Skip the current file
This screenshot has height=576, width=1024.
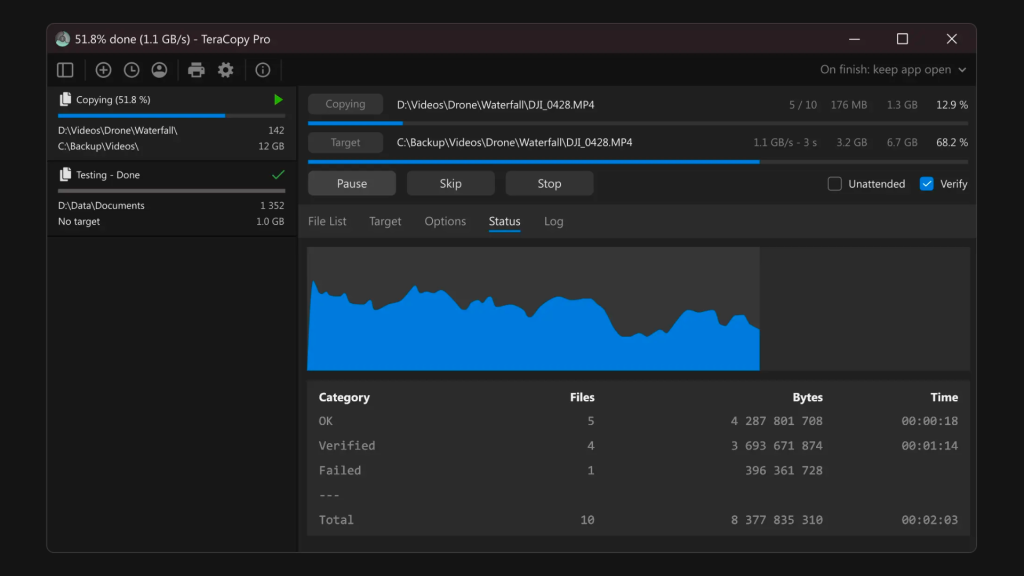[451, 184]
